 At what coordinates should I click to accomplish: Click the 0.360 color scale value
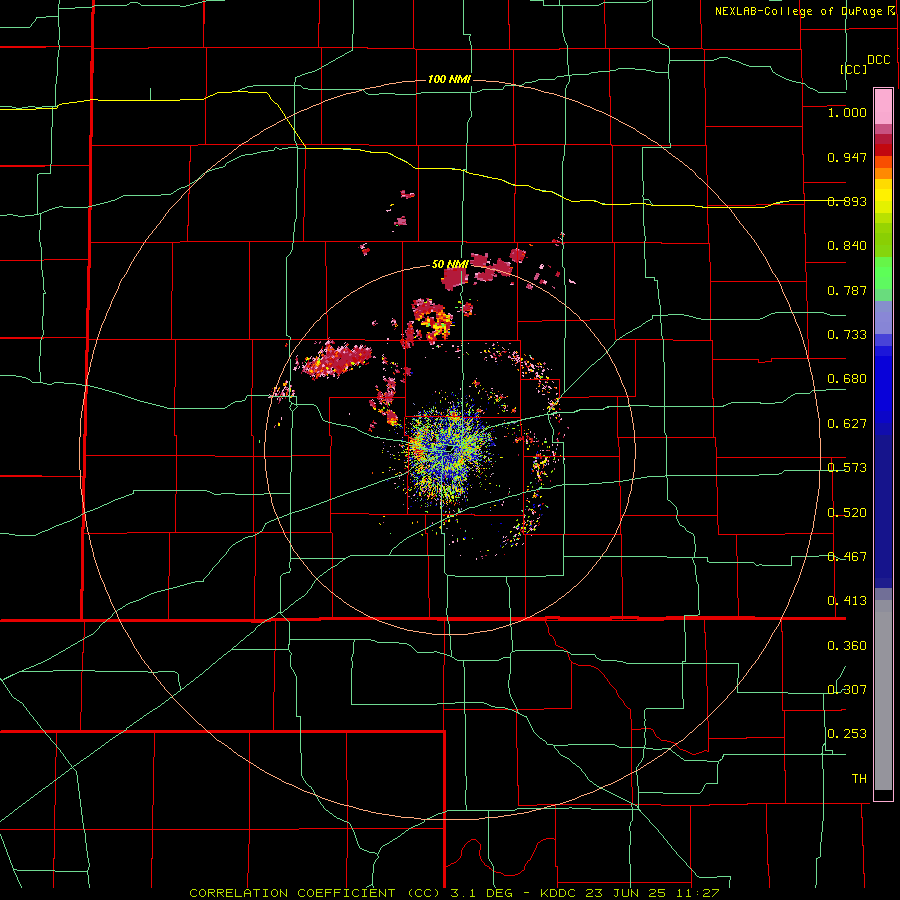[847, 646]
